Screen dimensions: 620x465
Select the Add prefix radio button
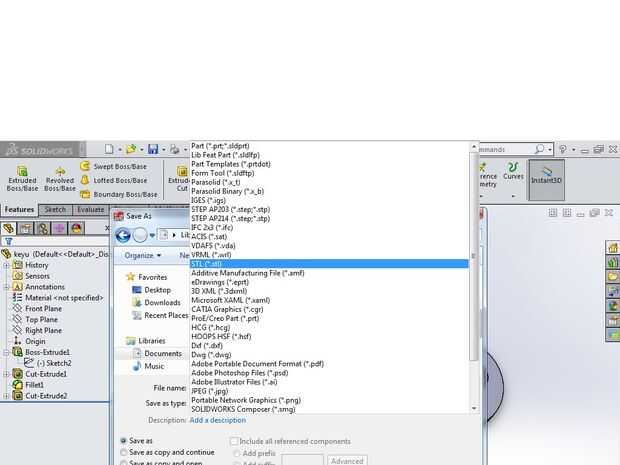pyautogui.click(x=236, y=453)
